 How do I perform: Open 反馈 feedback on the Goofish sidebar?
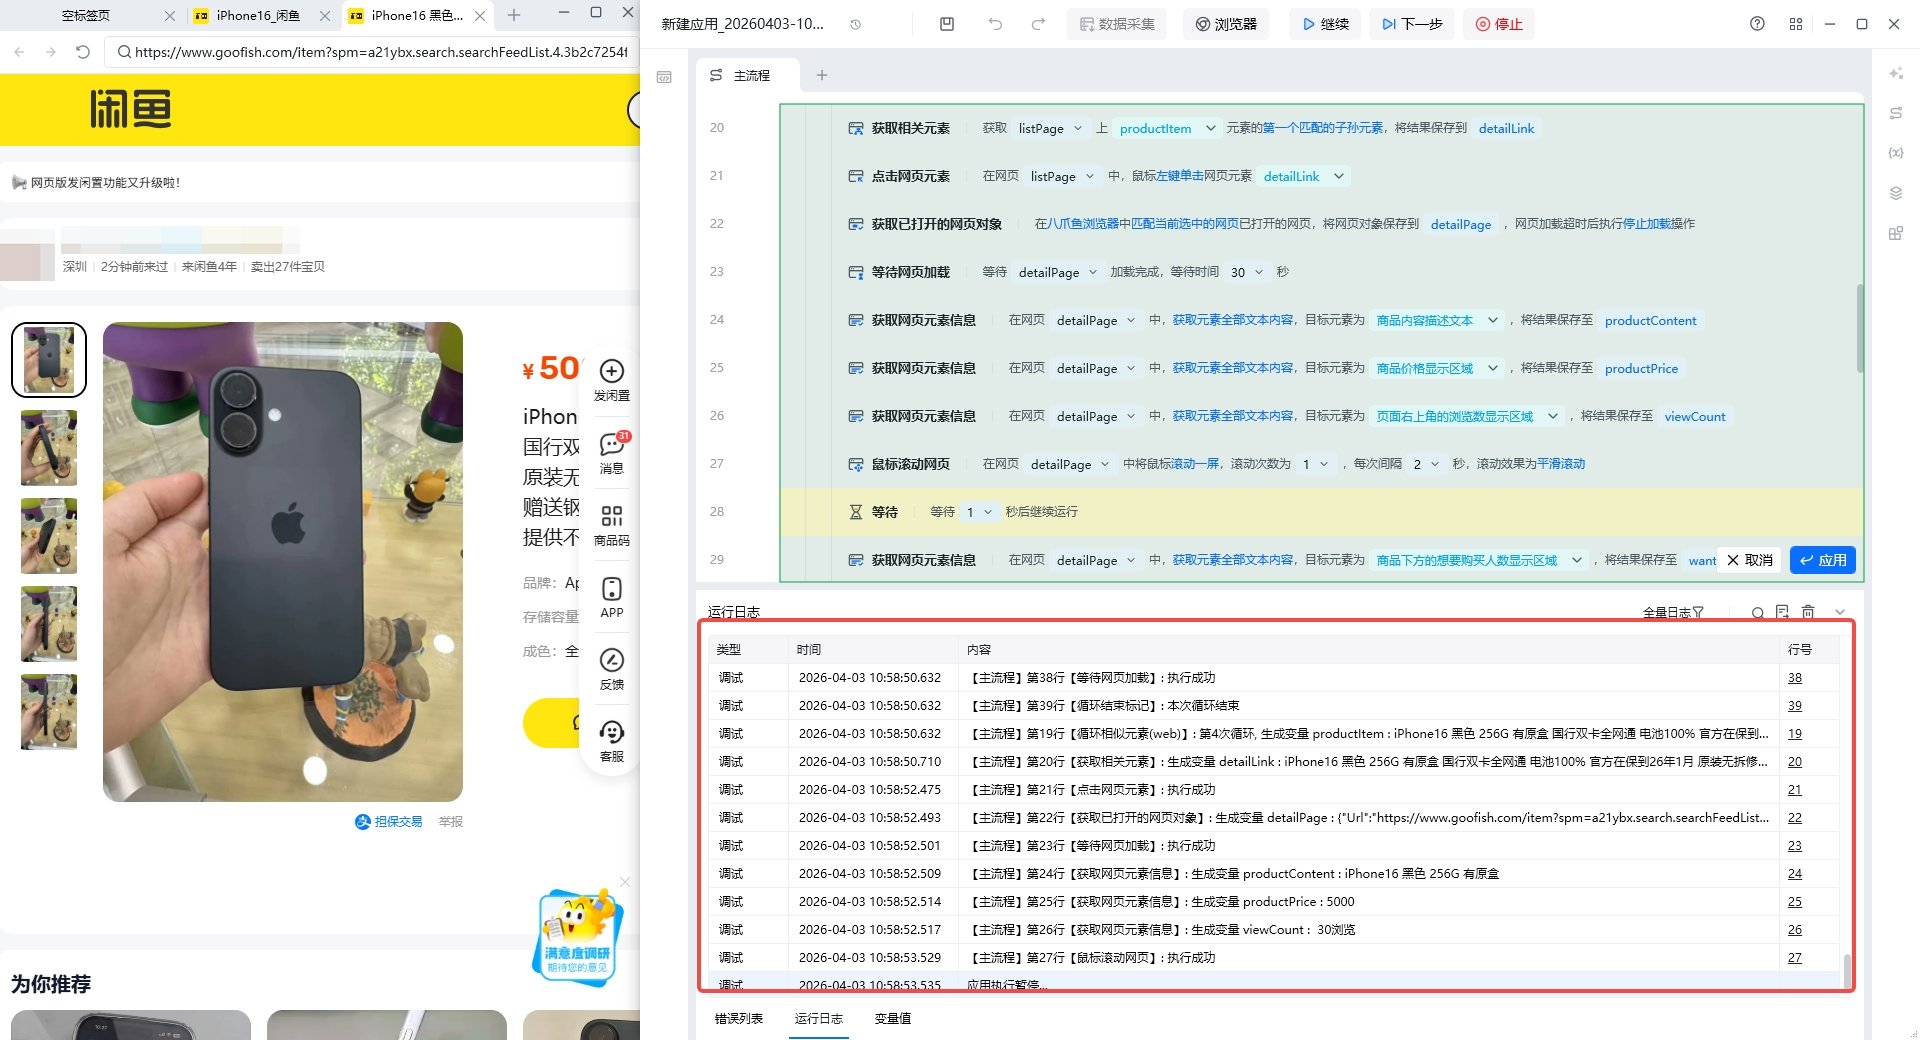(x=612, y=669)
